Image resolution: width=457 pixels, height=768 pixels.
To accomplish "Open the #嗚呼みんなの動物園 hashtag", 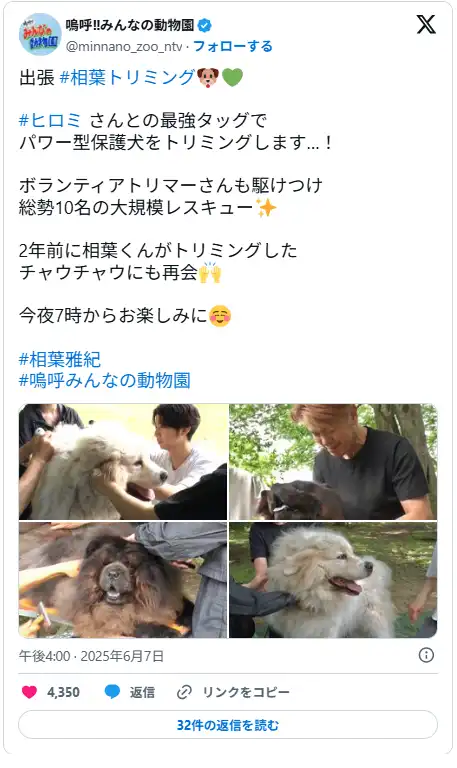I will click(x=104, y=381).
